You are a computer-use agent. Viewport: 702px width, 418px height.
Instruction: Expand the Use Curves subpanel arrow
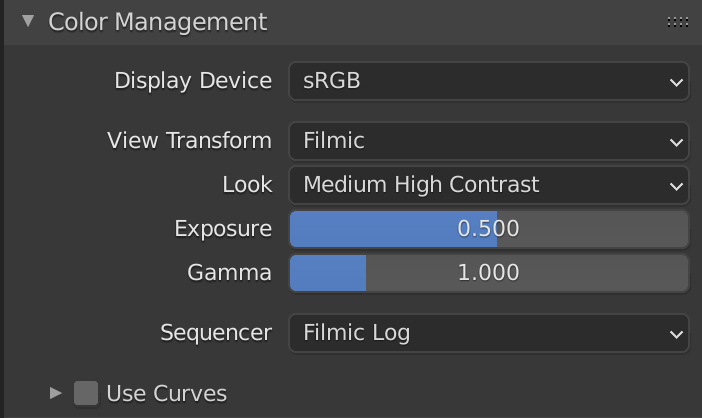[x=56, y=393]
